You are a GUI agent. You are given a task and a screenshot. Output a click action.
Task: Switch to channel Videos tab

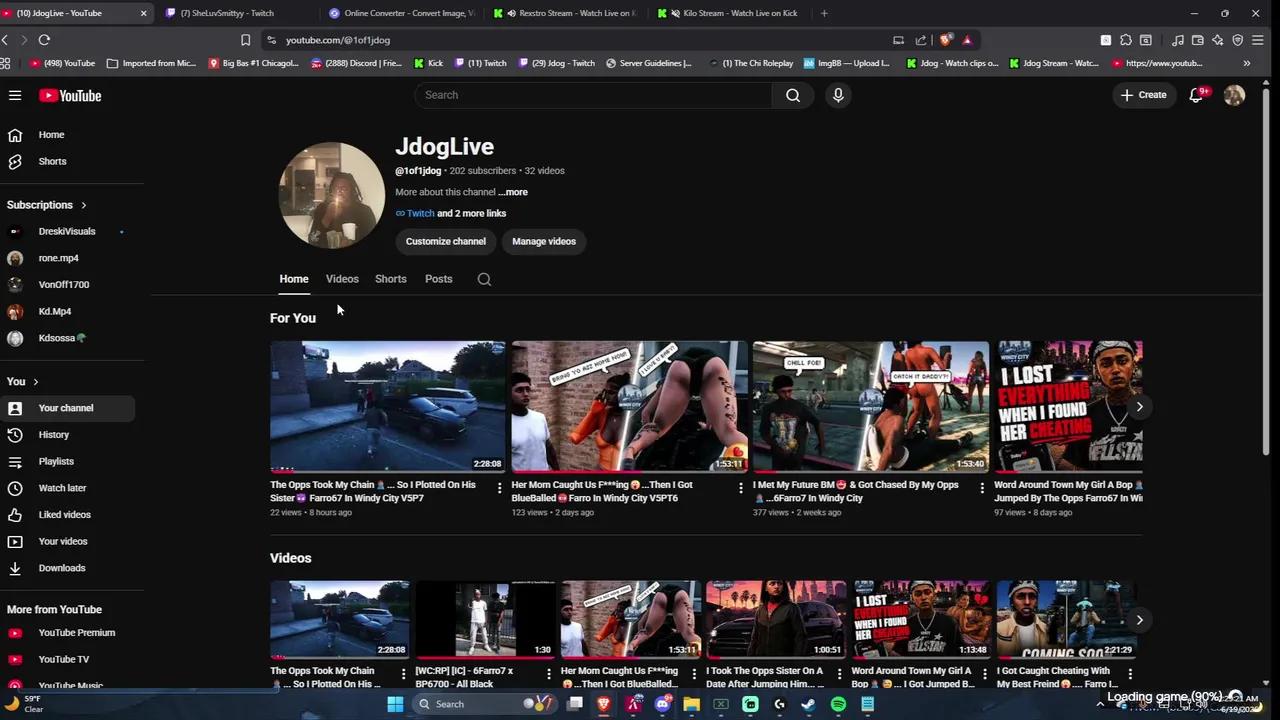click(x=342, y=279)
